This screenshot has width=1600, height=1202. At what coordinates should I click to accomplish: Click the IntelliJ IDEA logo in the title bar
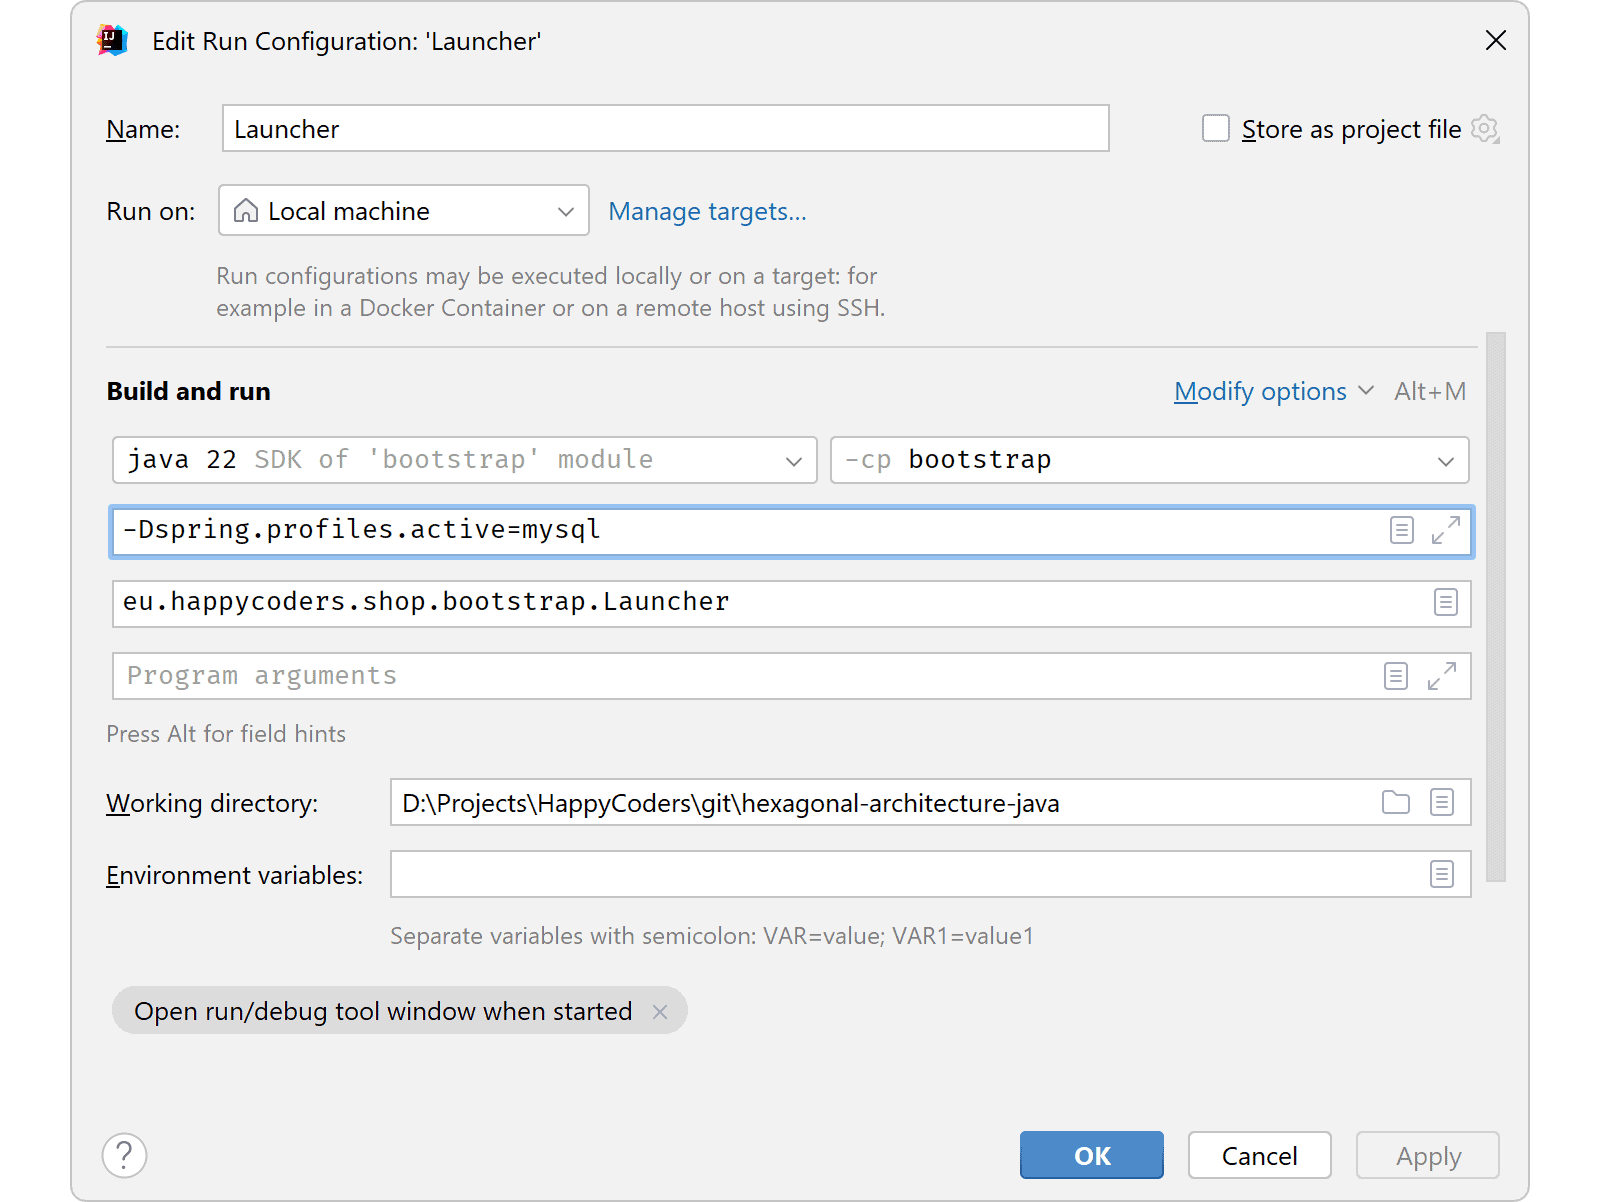tap(113, 41)
